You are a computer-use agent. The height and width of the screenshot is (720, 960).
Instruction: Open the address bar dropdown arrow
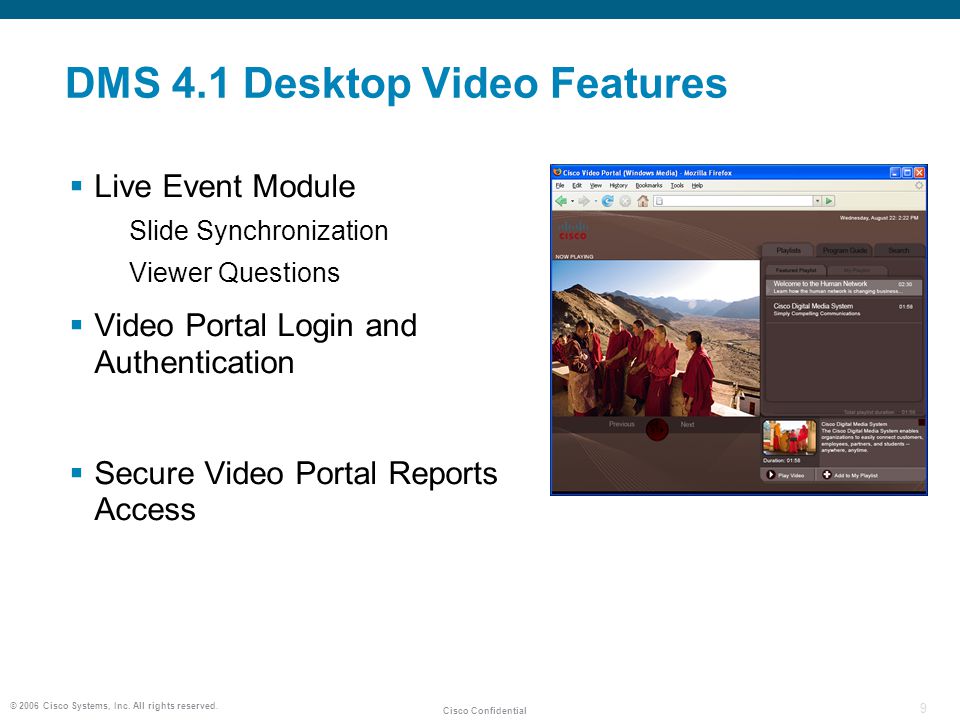click(x=817, y=201)
